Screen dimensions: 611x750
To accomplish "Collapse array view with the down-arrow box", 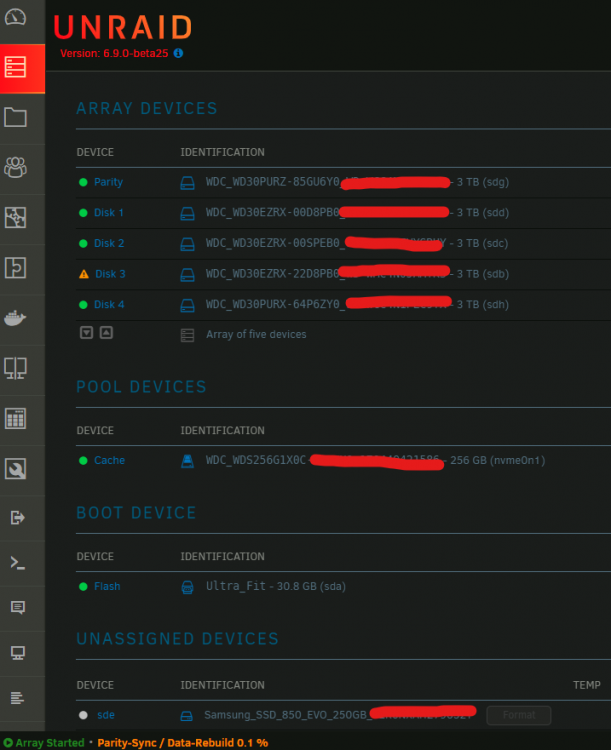I will tap(86, 332).
